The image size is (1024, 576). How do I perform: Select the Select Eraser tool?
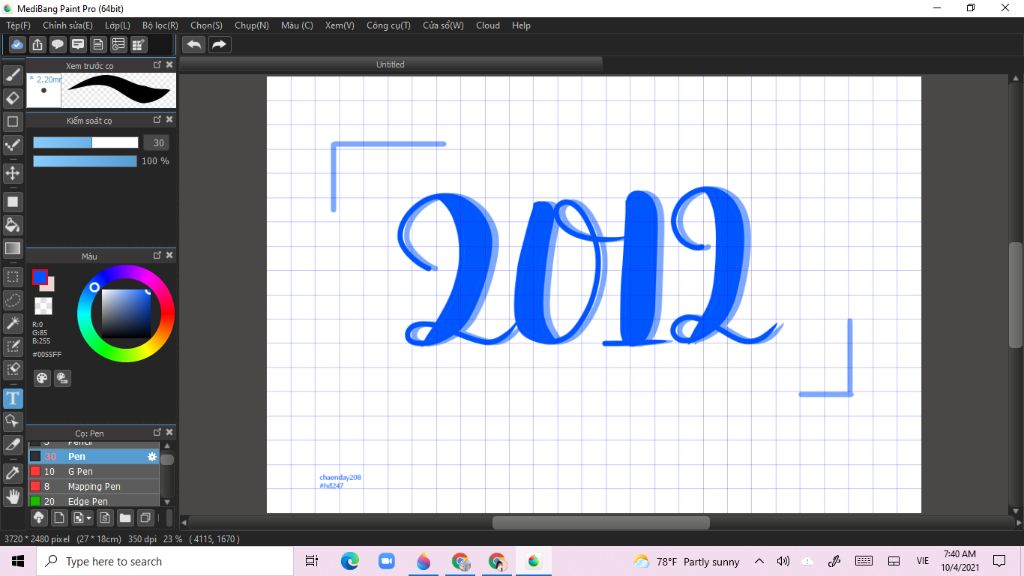[12, 369]
